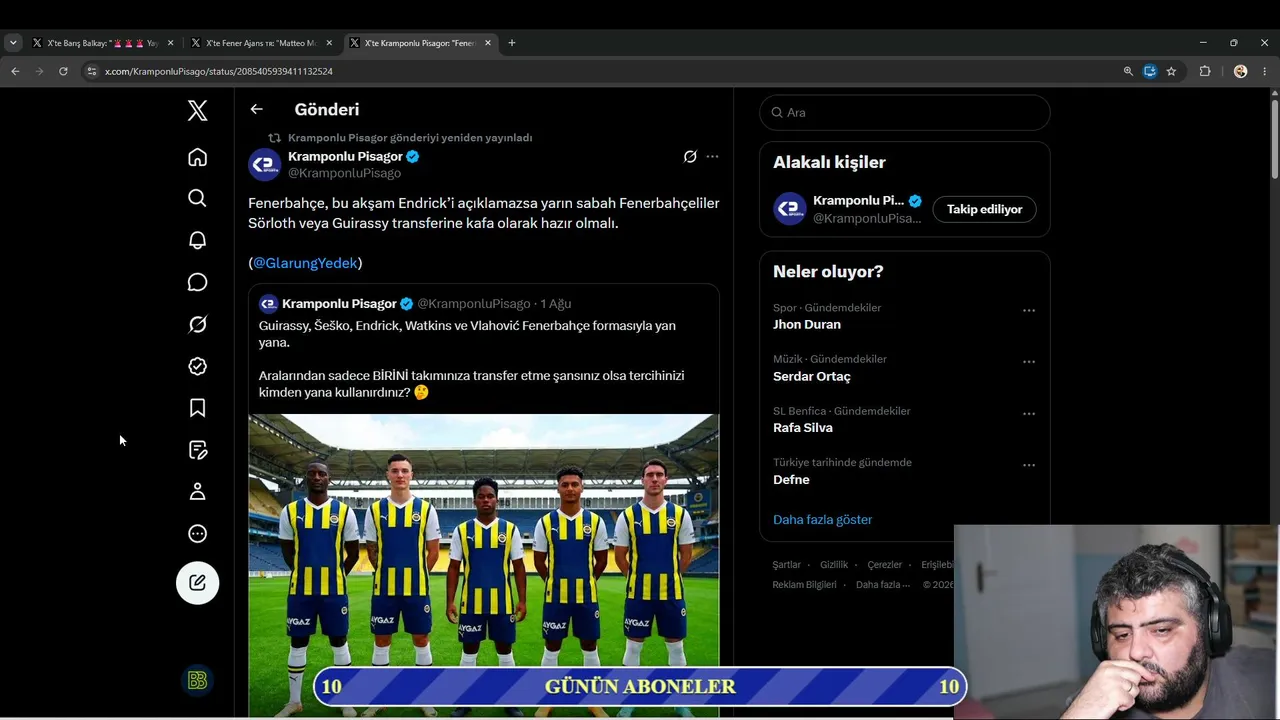The height and width of the screenshot is (720, 1280).
Task: Open the repost notice Kramponlu Pisagor link
Action: pos(410,138)
